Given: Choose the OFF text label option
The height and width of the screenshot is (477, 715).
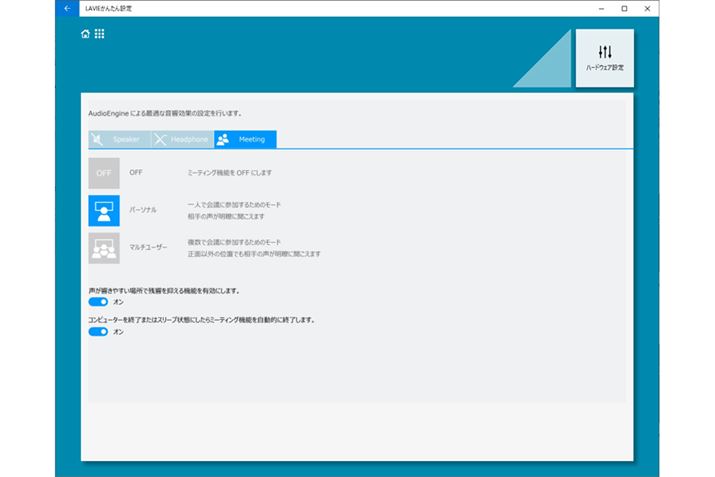Looking at the screenshot, I should coord(136,173).
